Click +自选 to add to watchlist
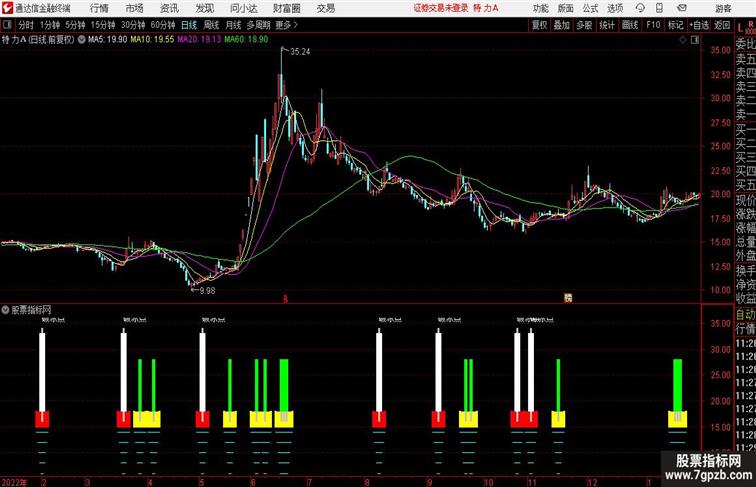This screenshot has height=487, width=756. (699, 25)
